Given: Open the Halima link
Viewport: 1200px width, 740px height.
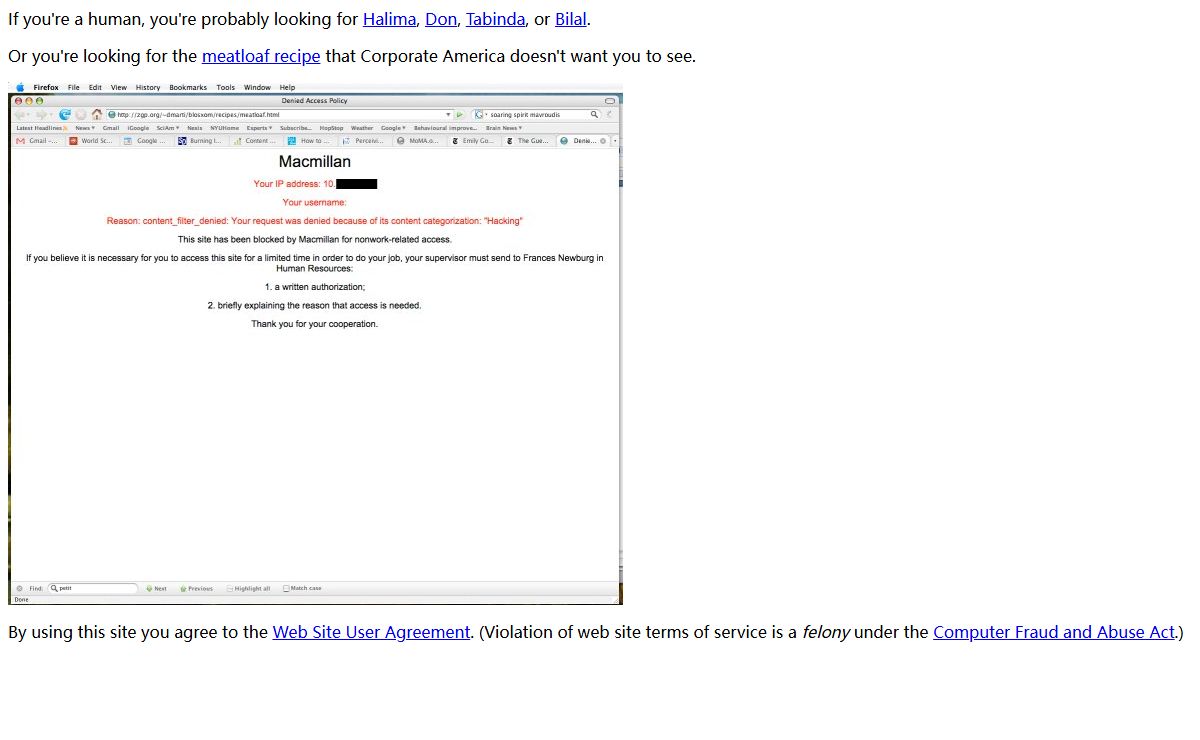Looking at the screenshot, I should [389, 19].
